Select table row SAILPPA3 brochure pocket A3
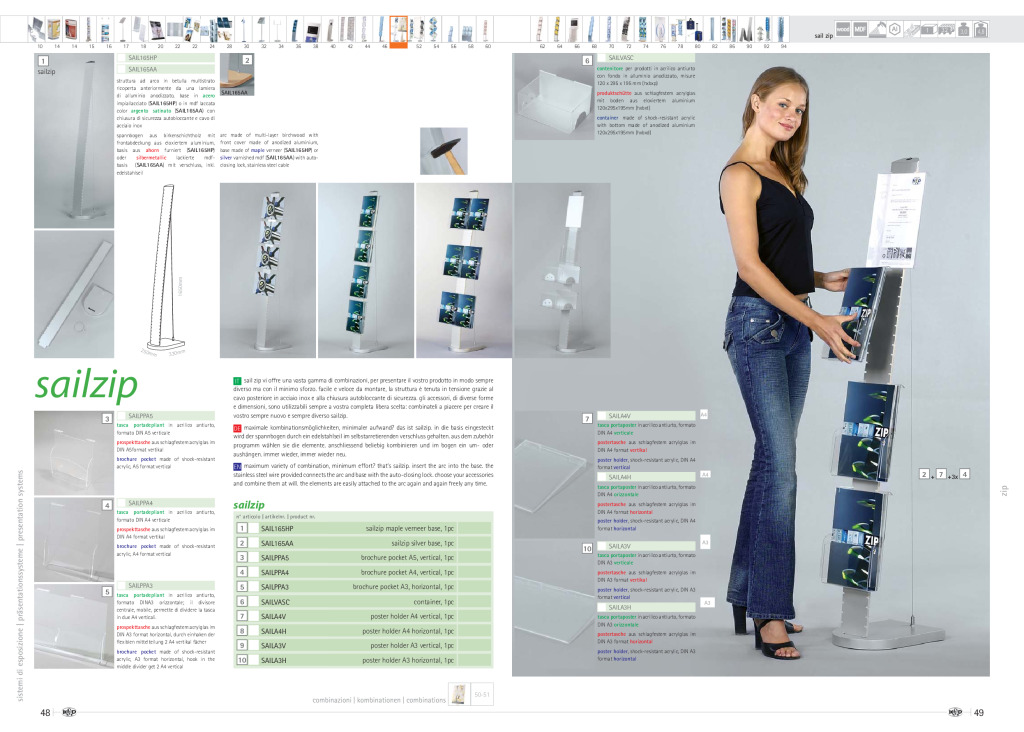 click(x=363, y=587)
